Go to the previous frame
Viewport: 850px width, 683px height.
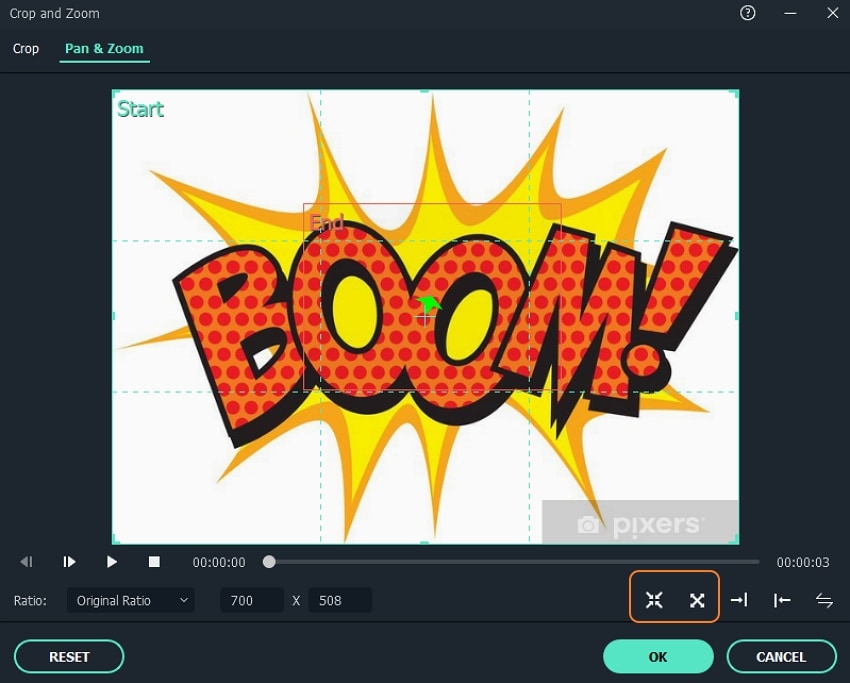click(x=26, y=562)
